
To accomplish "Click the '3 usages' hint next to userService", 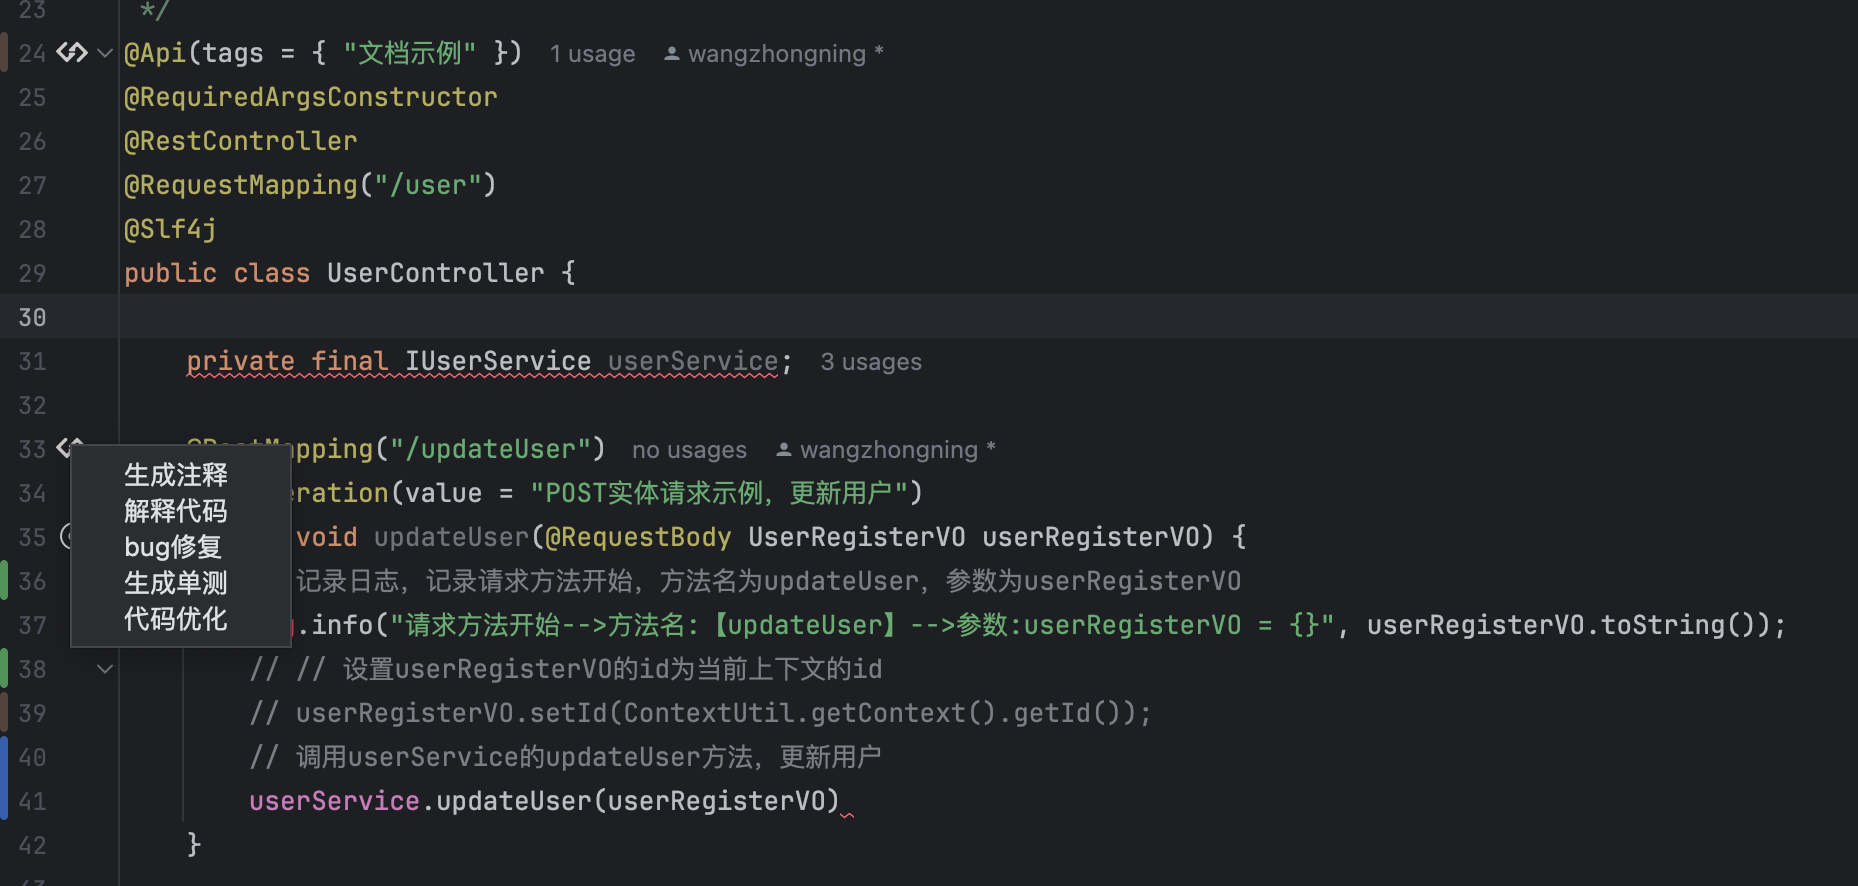I will [871, 362].
